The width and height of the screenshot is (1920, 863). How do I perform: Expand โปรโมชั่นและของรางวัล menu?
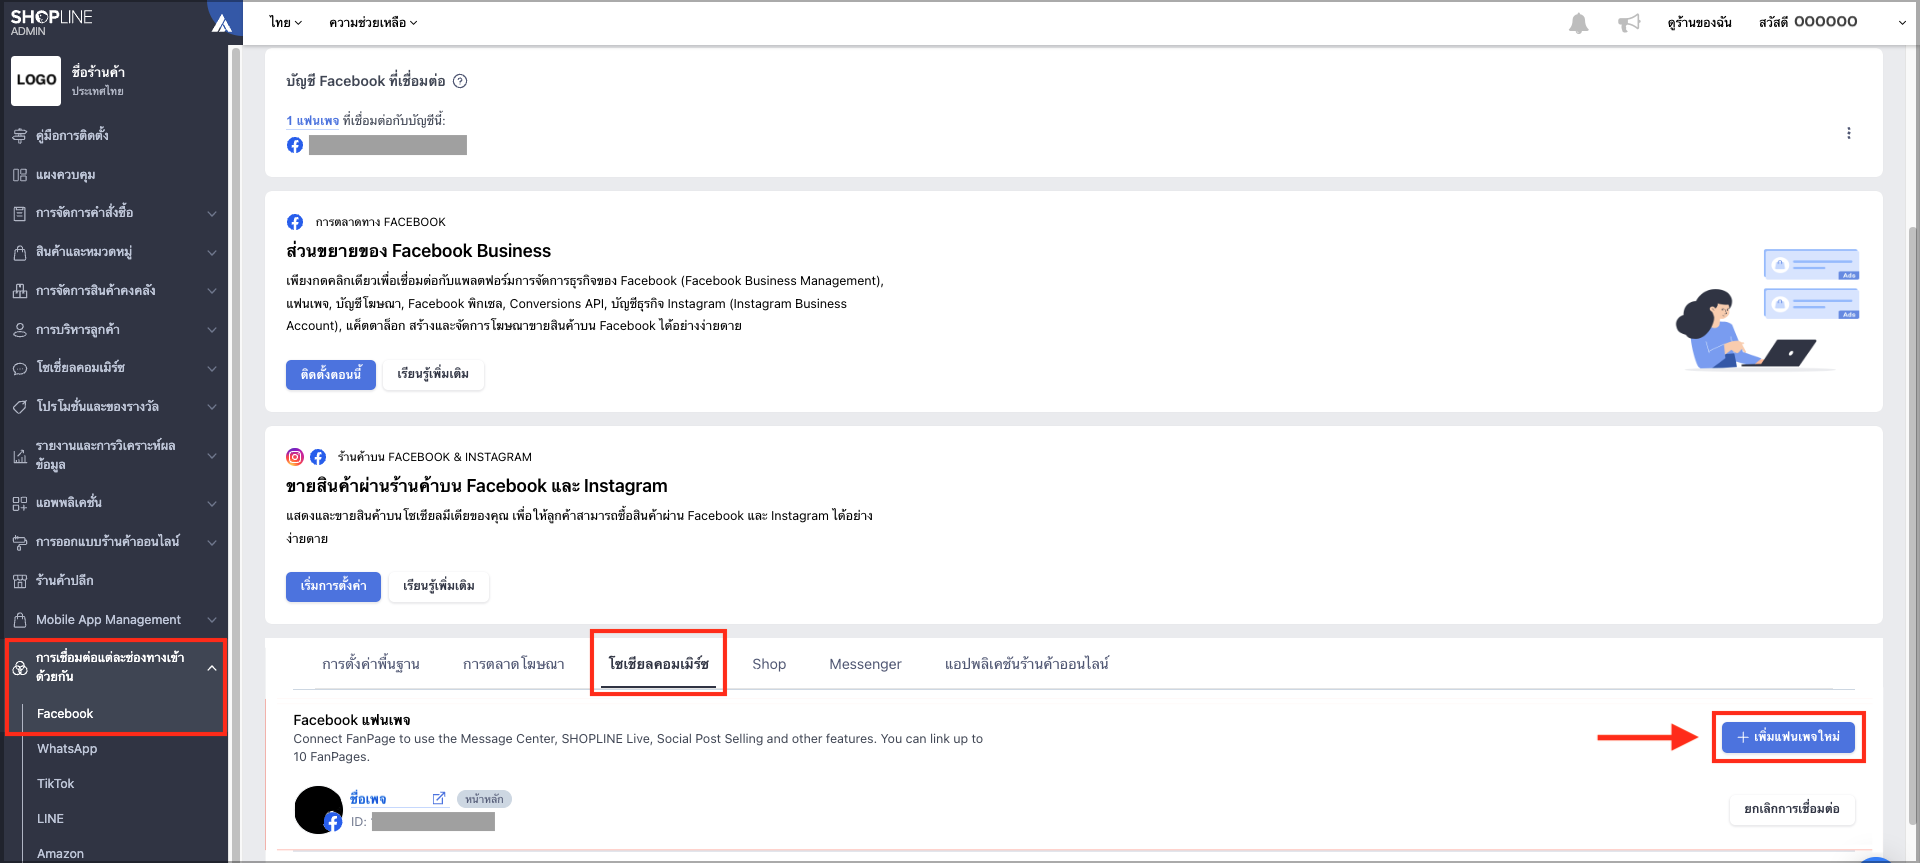point(211,407)
